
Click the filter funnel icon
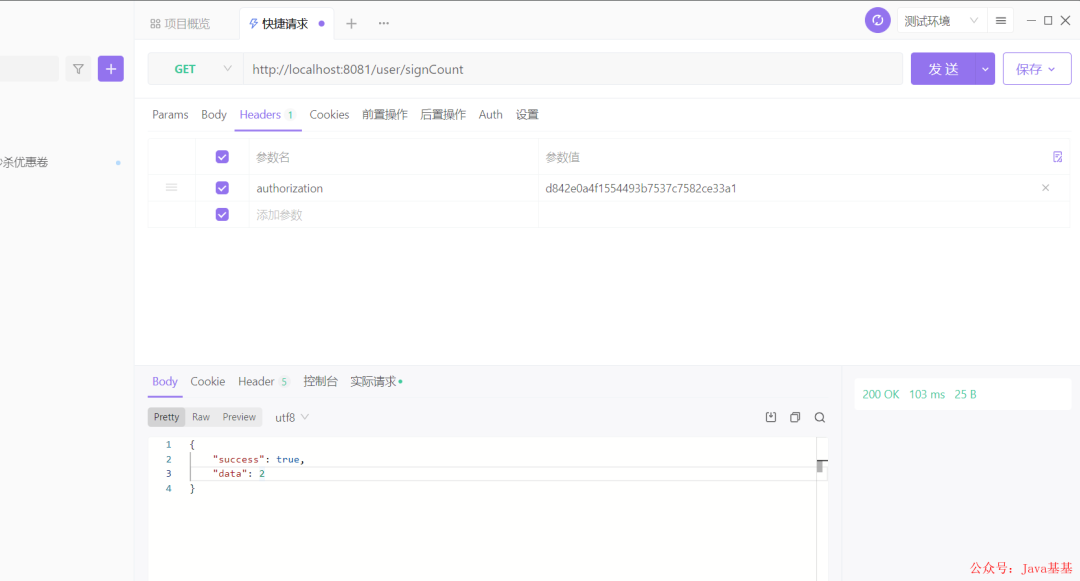[78, 69]
